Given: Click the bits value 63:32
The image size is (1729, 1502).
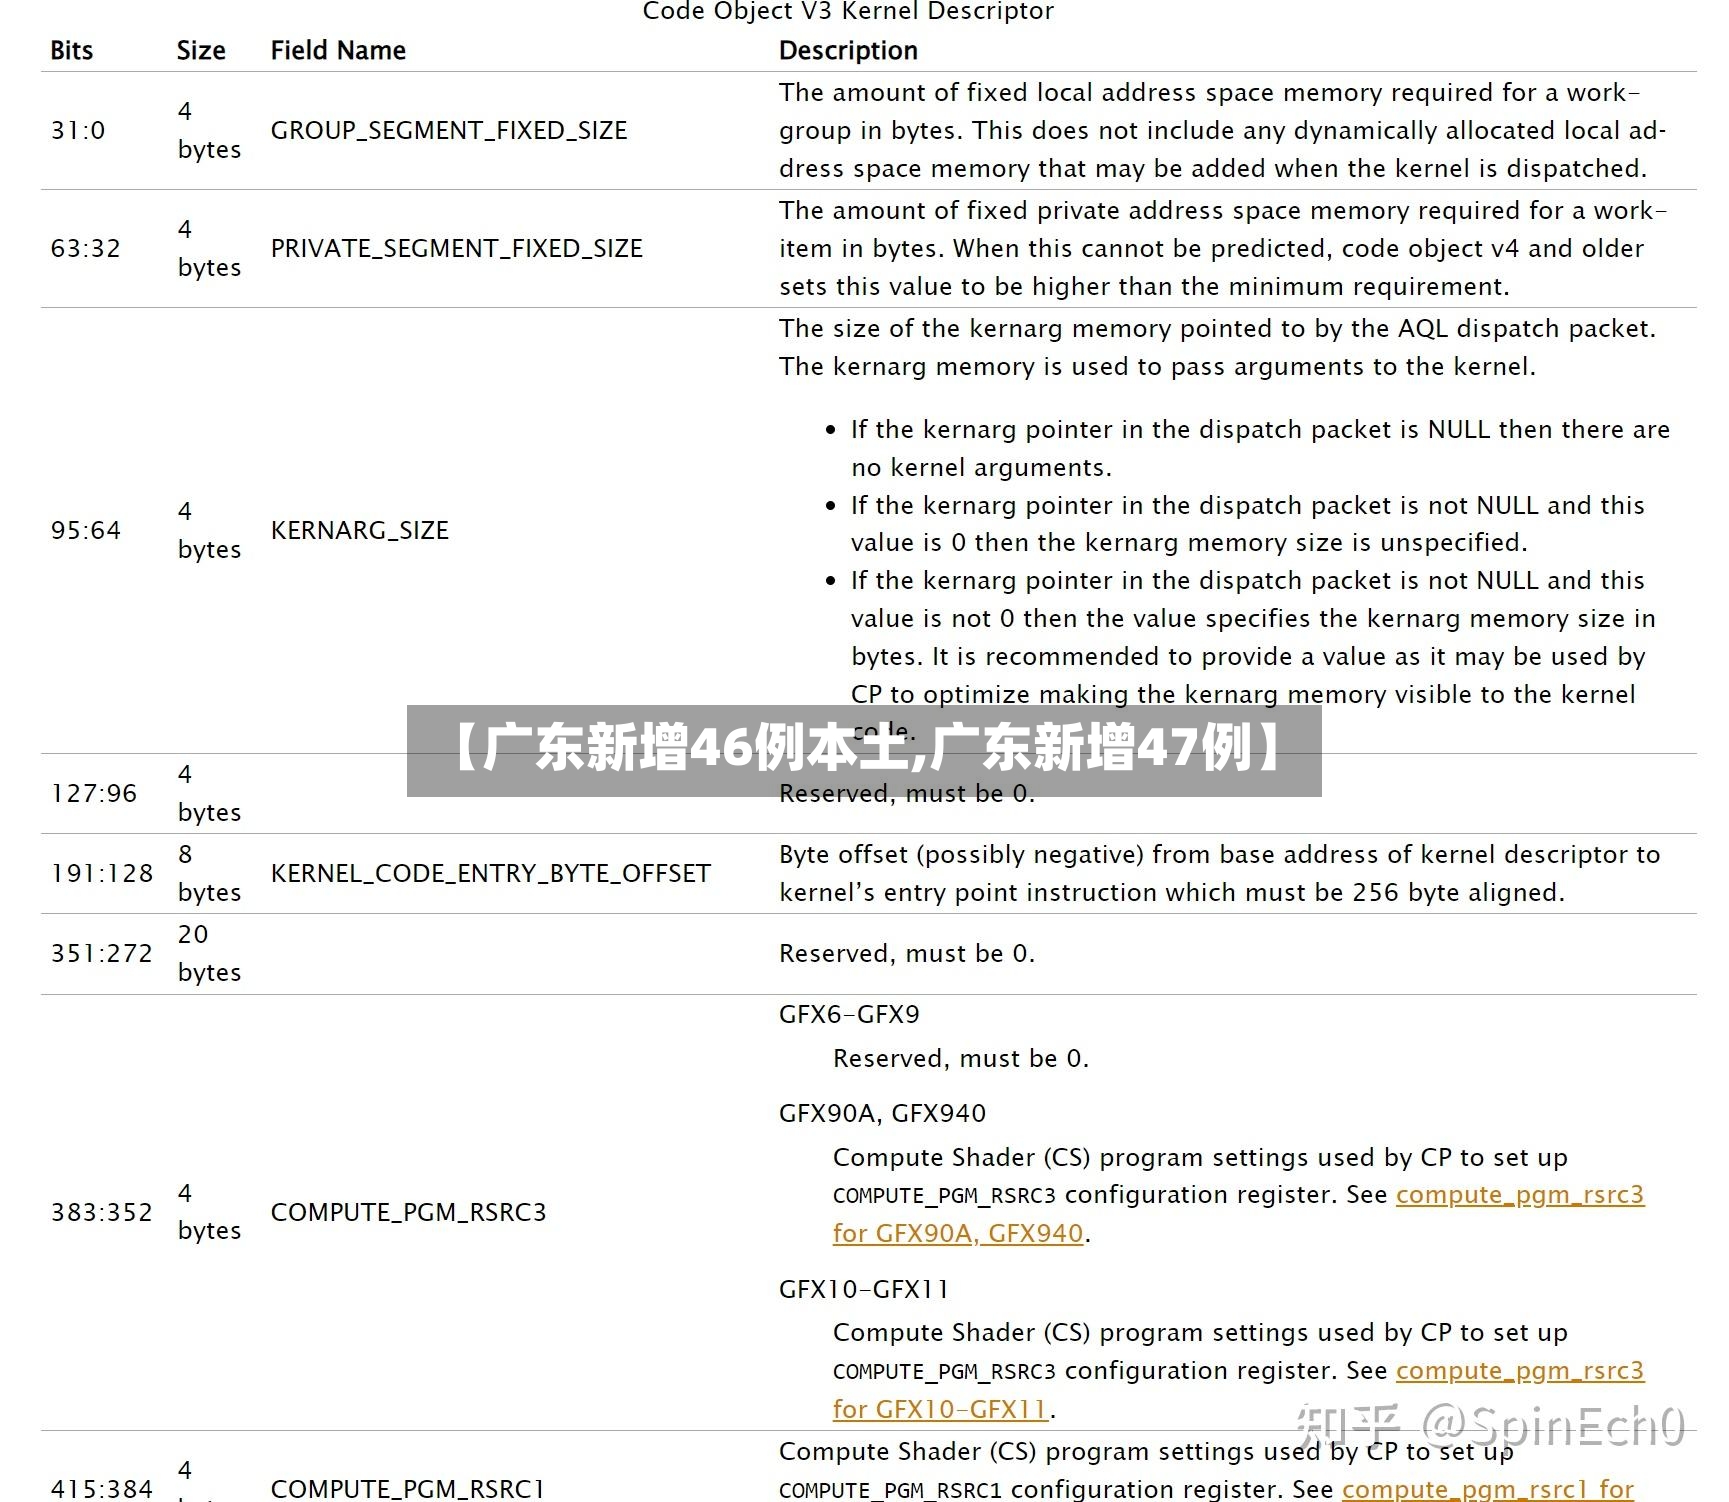Looking at the screenshot, I should pos(85,249).
